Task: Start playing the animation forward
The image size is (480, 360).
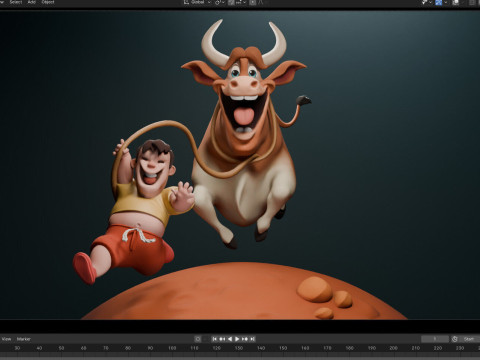Action: [237, 339]
